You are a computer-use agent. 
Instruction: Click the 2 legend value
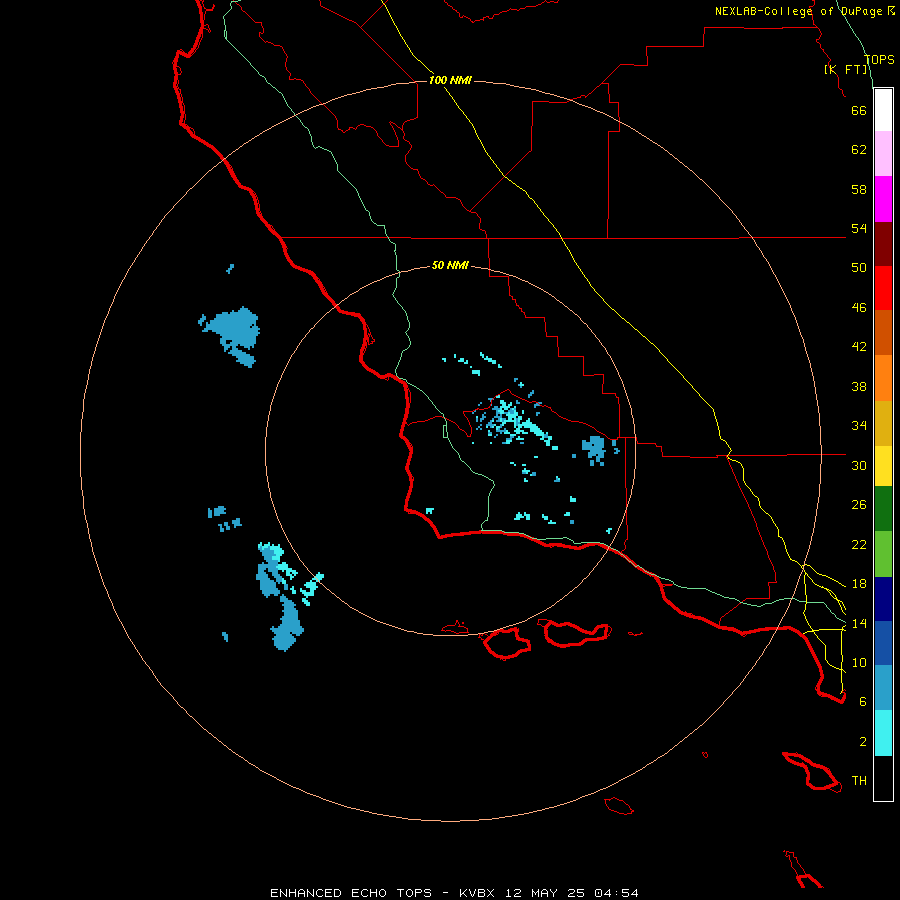[x=862, y=742]
